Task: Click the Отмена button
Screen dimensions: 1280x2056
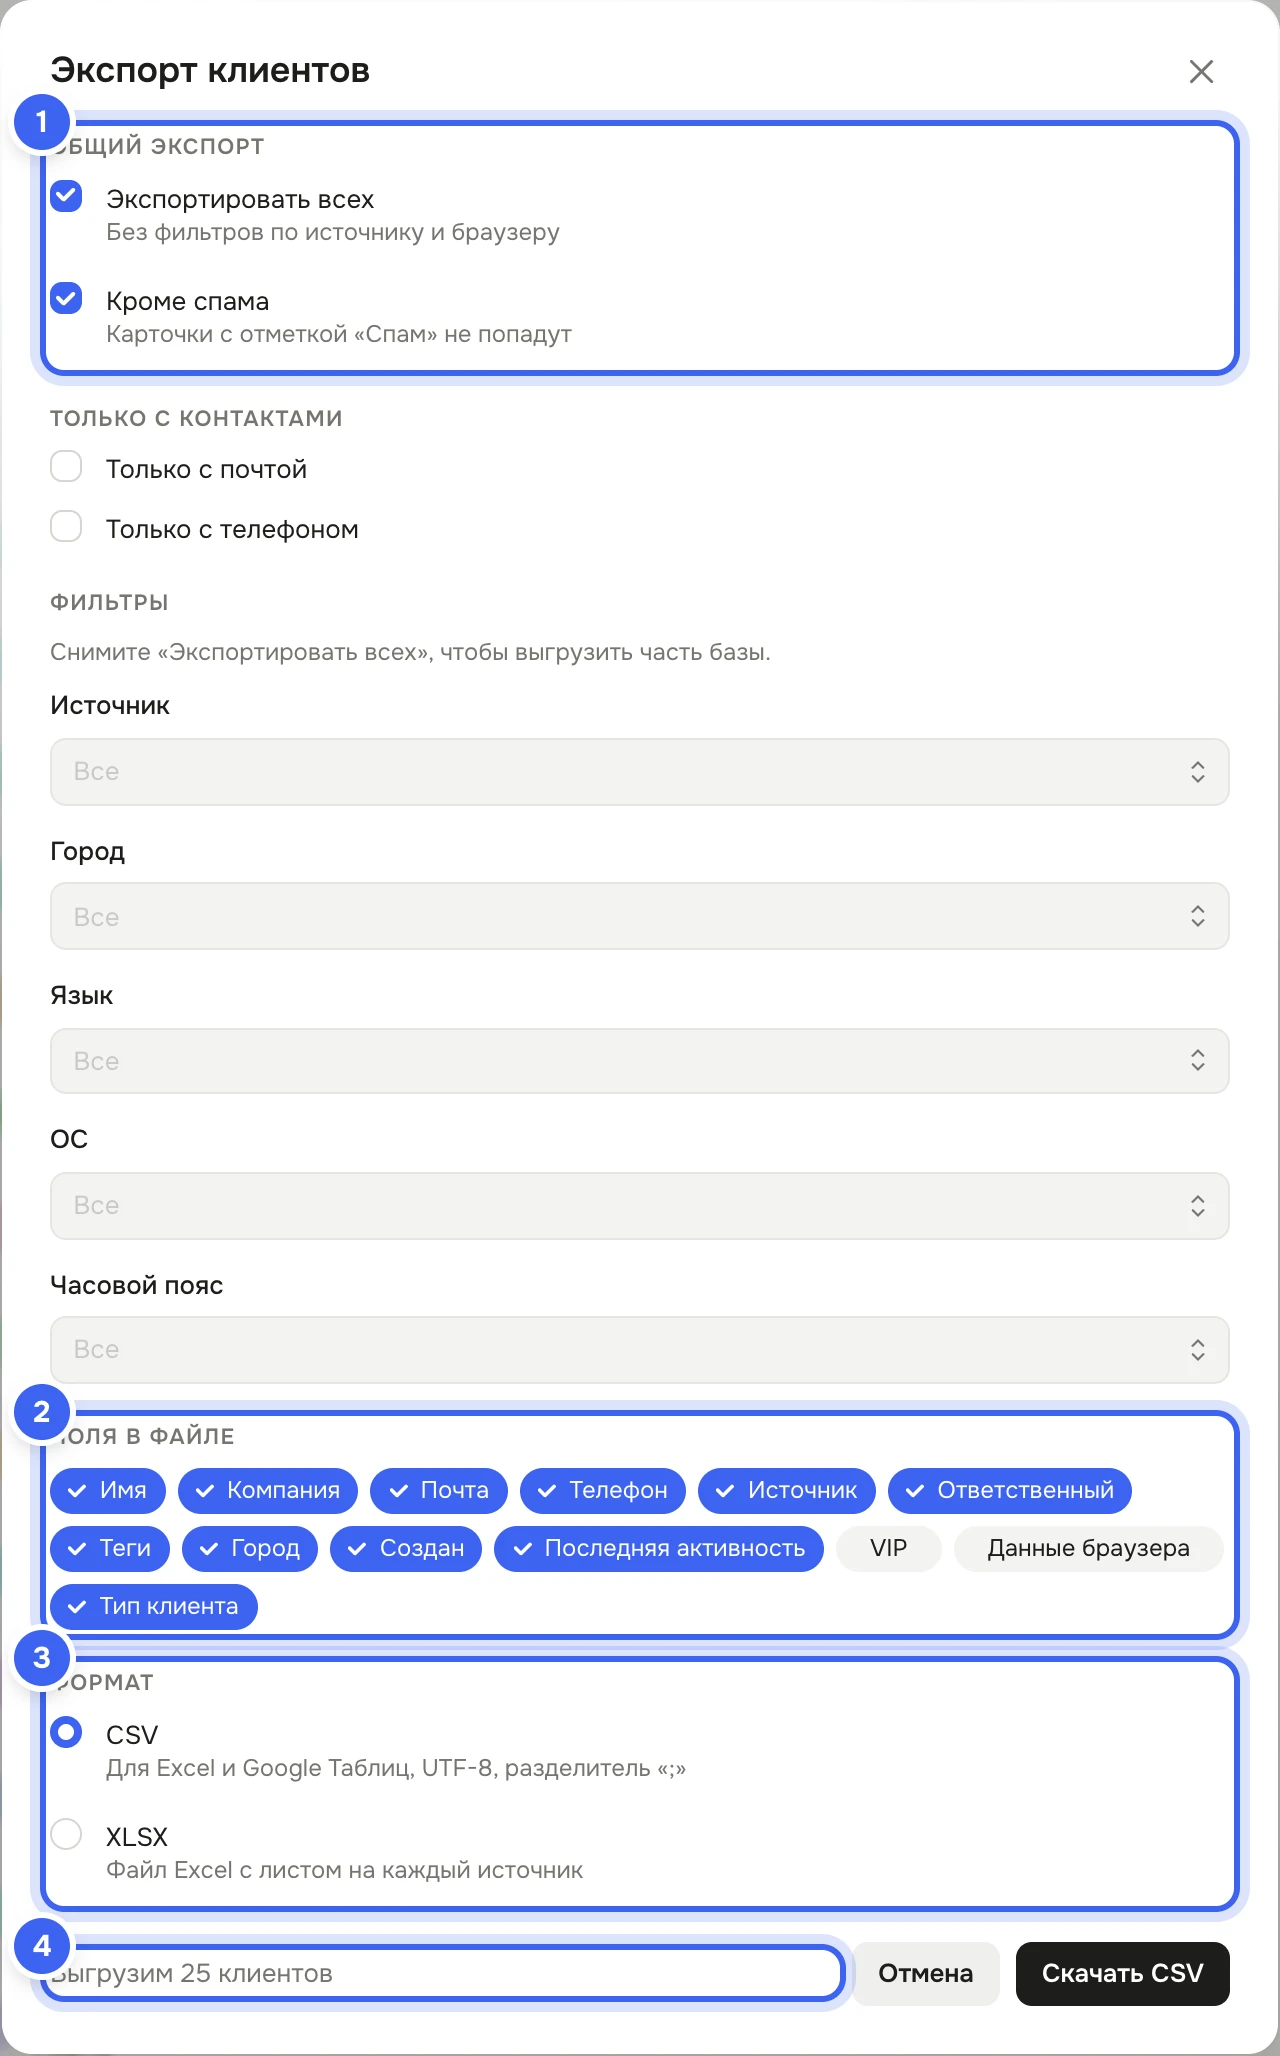Action: [x=925, y=1974]
